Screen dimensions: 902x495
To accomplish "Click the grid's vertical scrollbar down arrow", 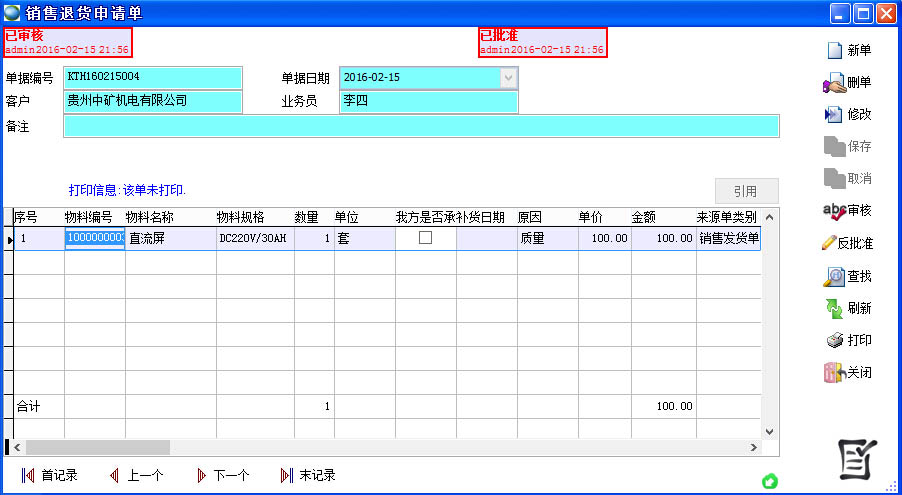I will click(769, 431).
